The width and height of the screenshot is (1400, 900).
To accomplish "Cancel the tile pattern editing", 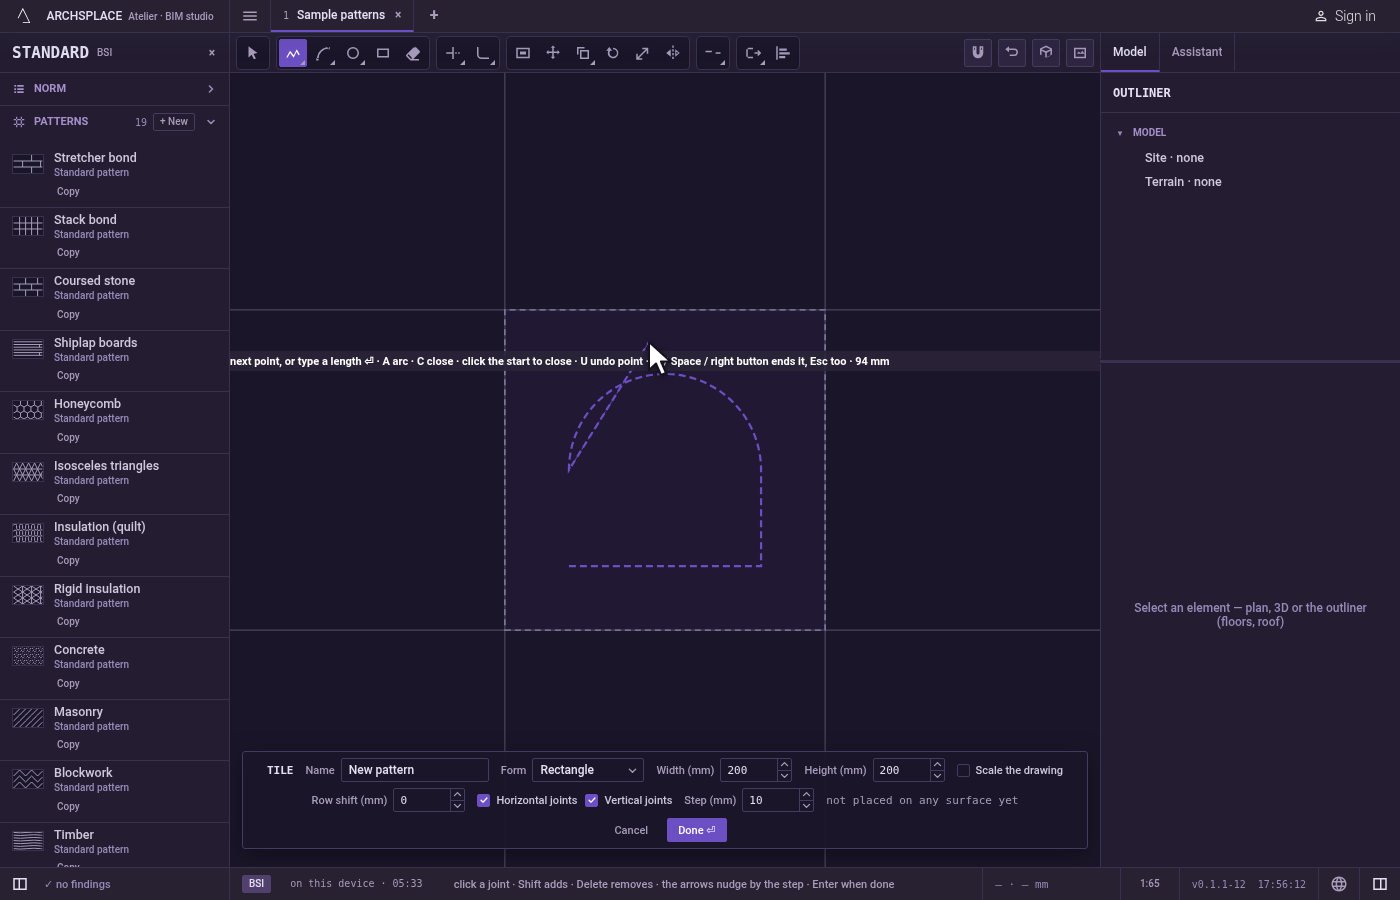I will [x=631, y=830].
